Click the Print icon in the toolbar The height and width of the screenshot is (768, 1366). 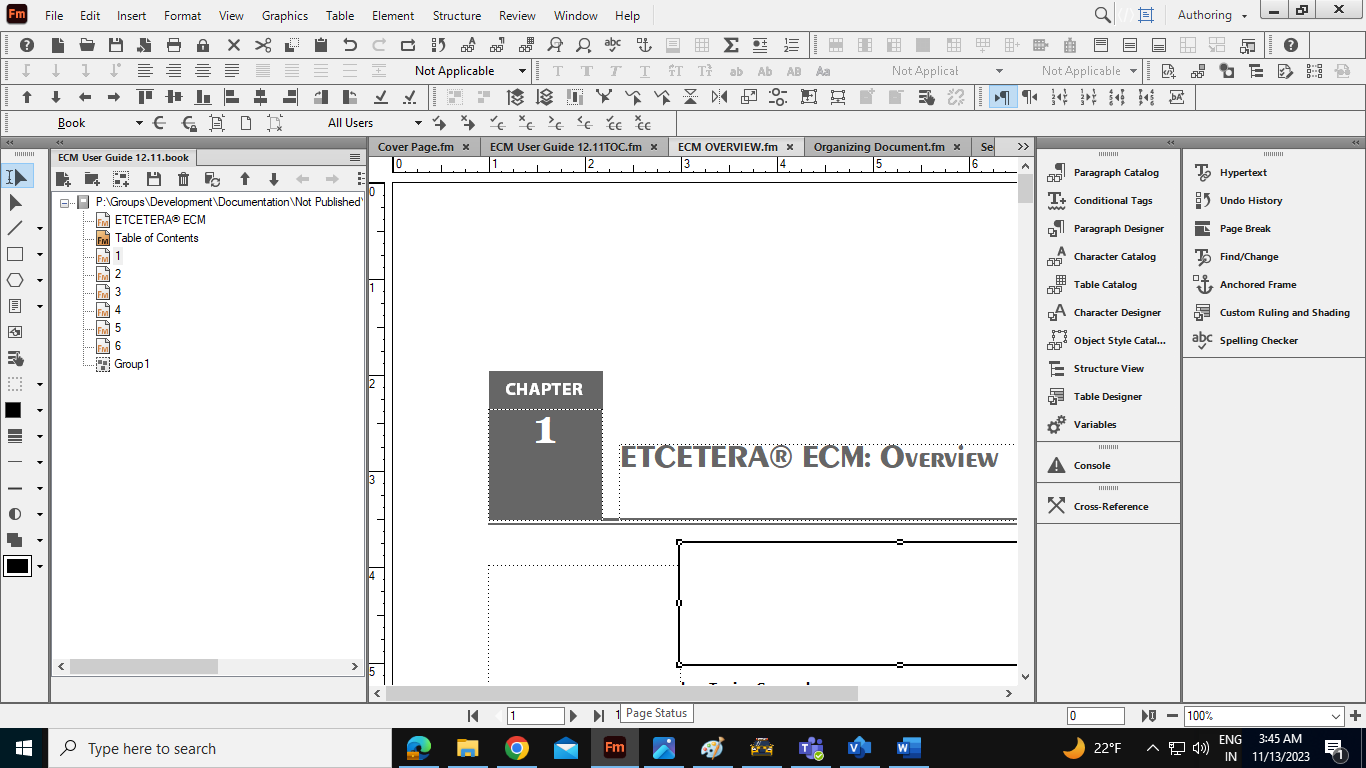174,45
